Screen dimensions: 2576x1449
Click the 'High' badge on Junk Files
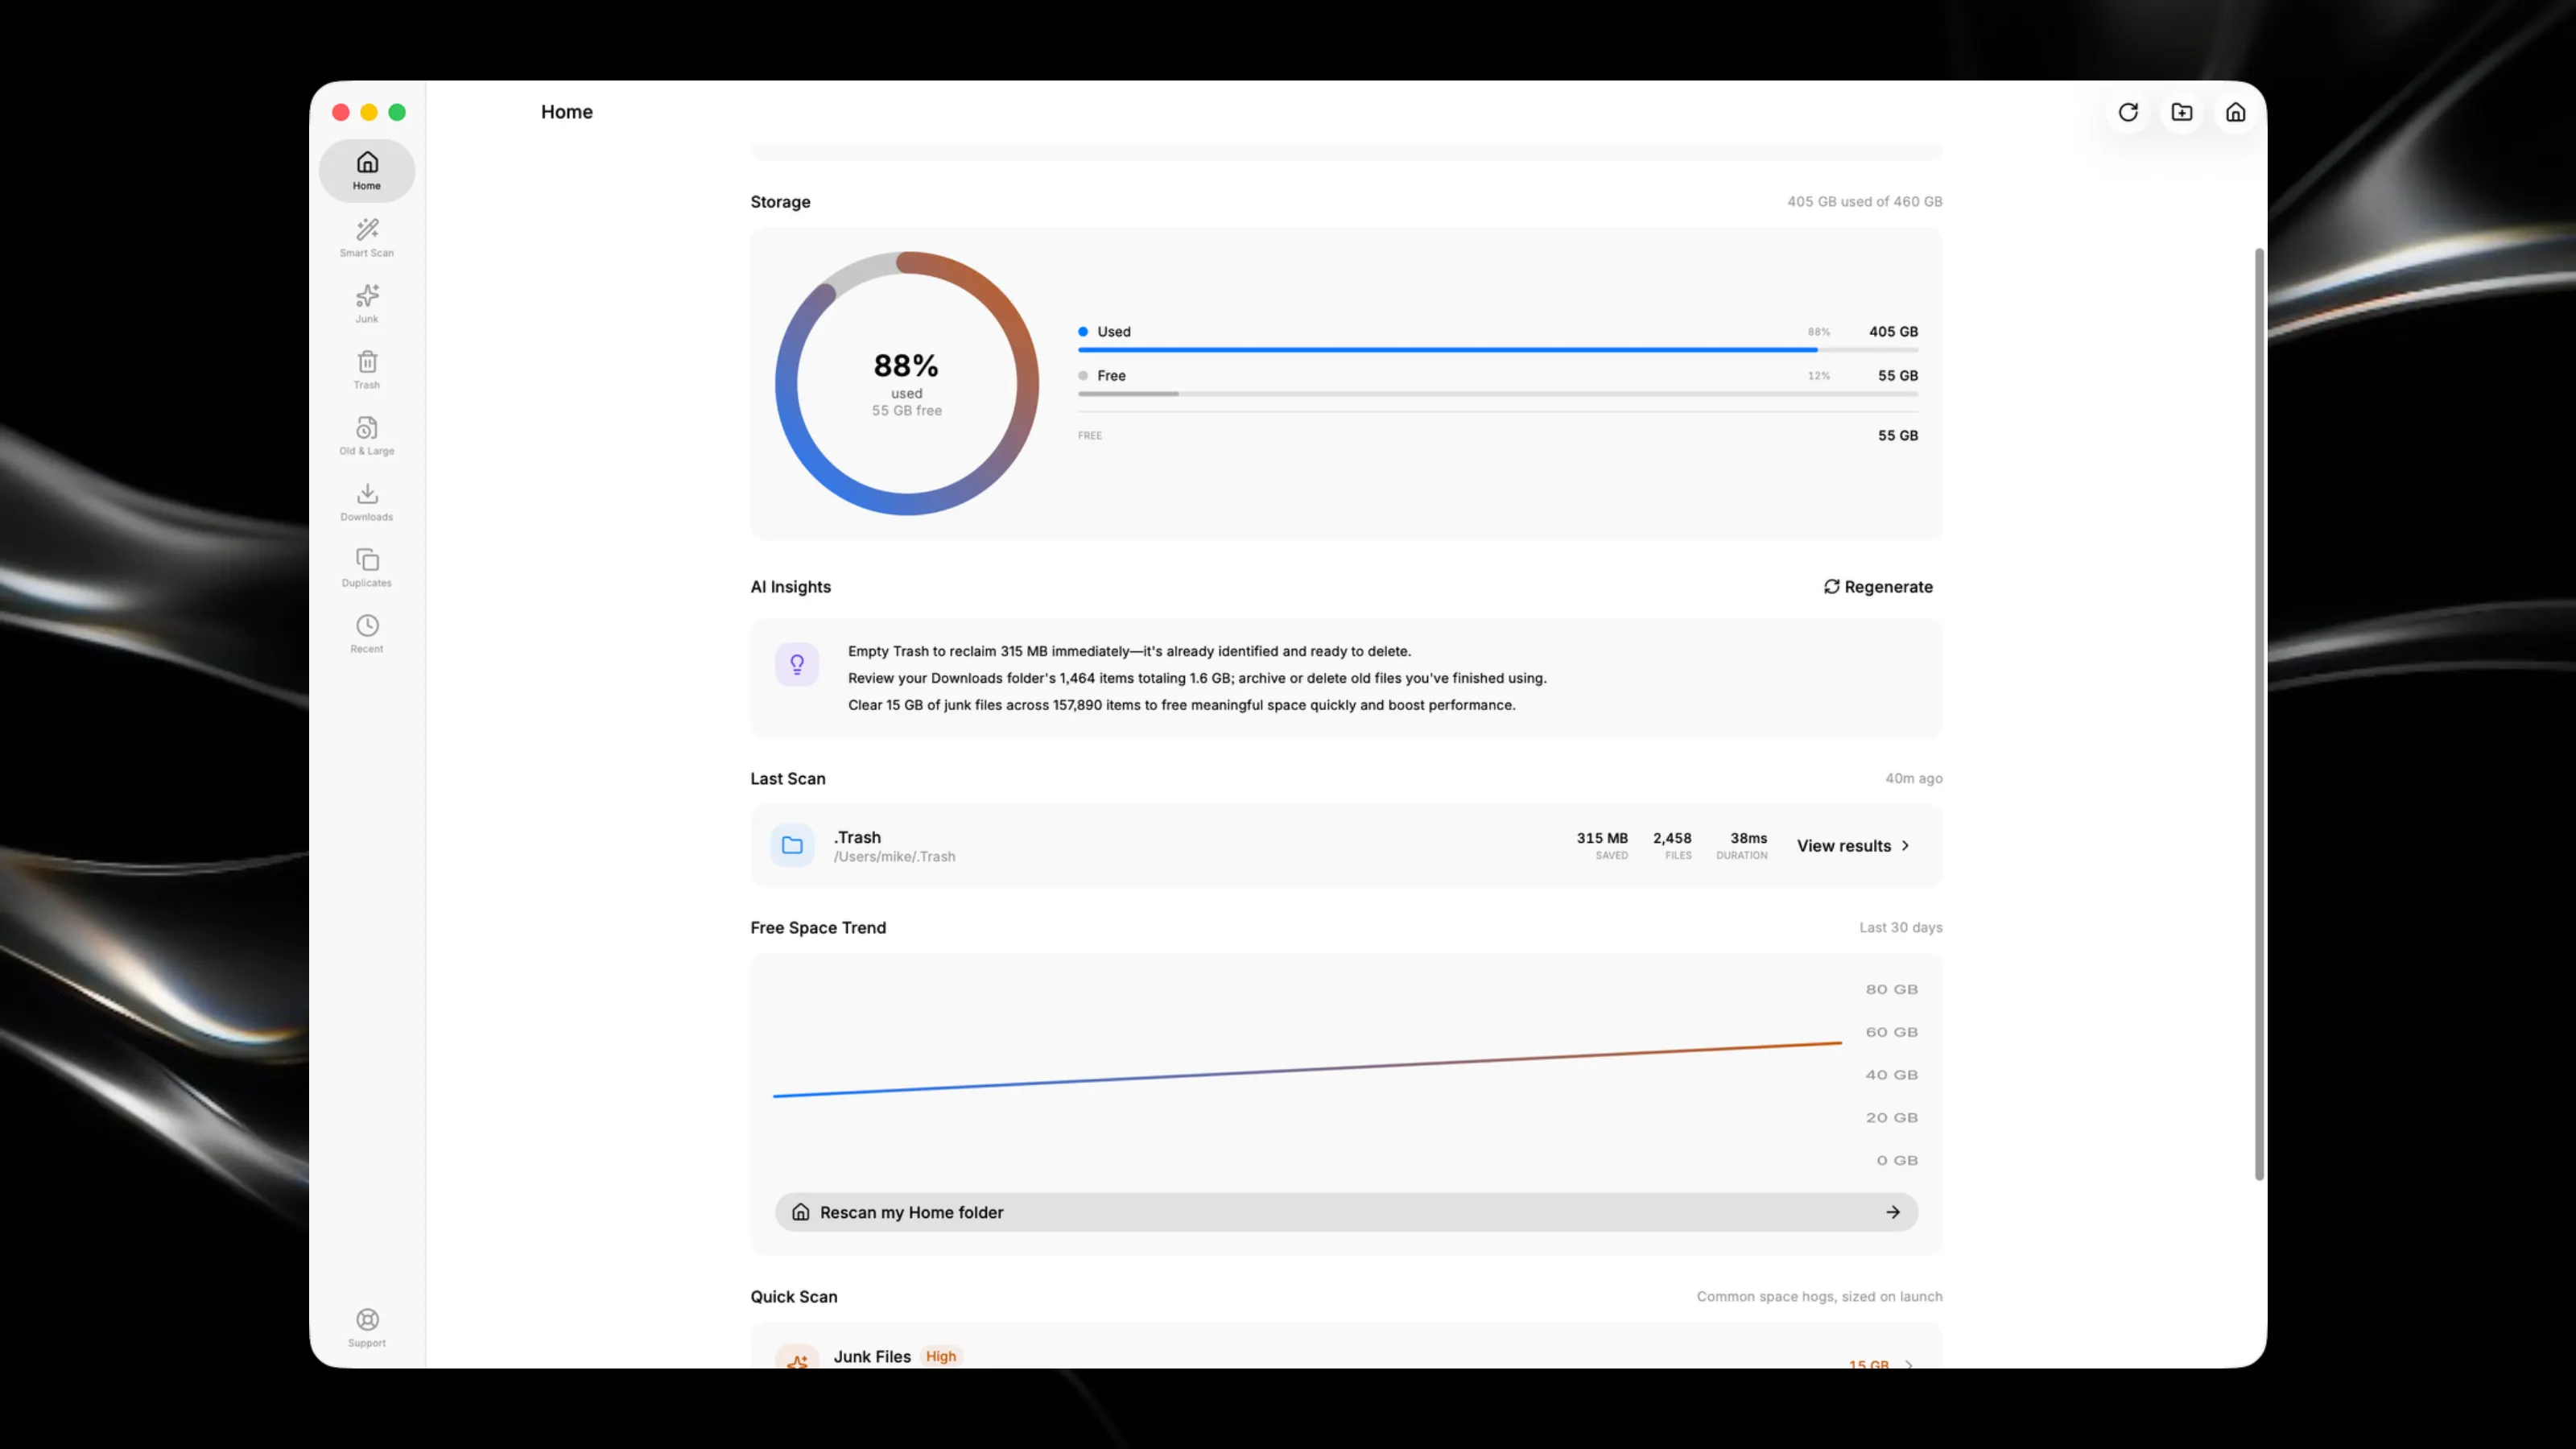coord(940,1356)
